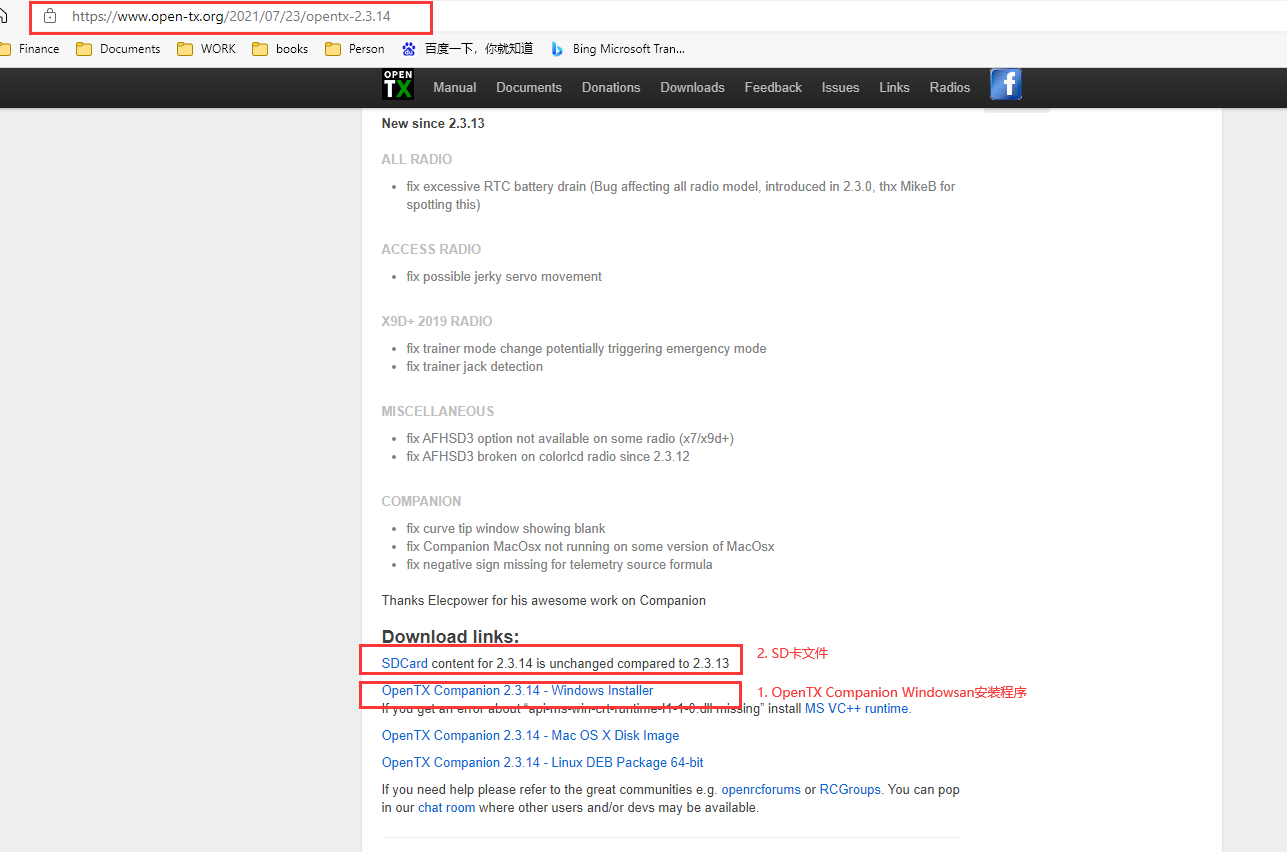Click 'fix curve tip window showing blank'
The width and height of the screenshot is (1287, 852).
point(506,528)
